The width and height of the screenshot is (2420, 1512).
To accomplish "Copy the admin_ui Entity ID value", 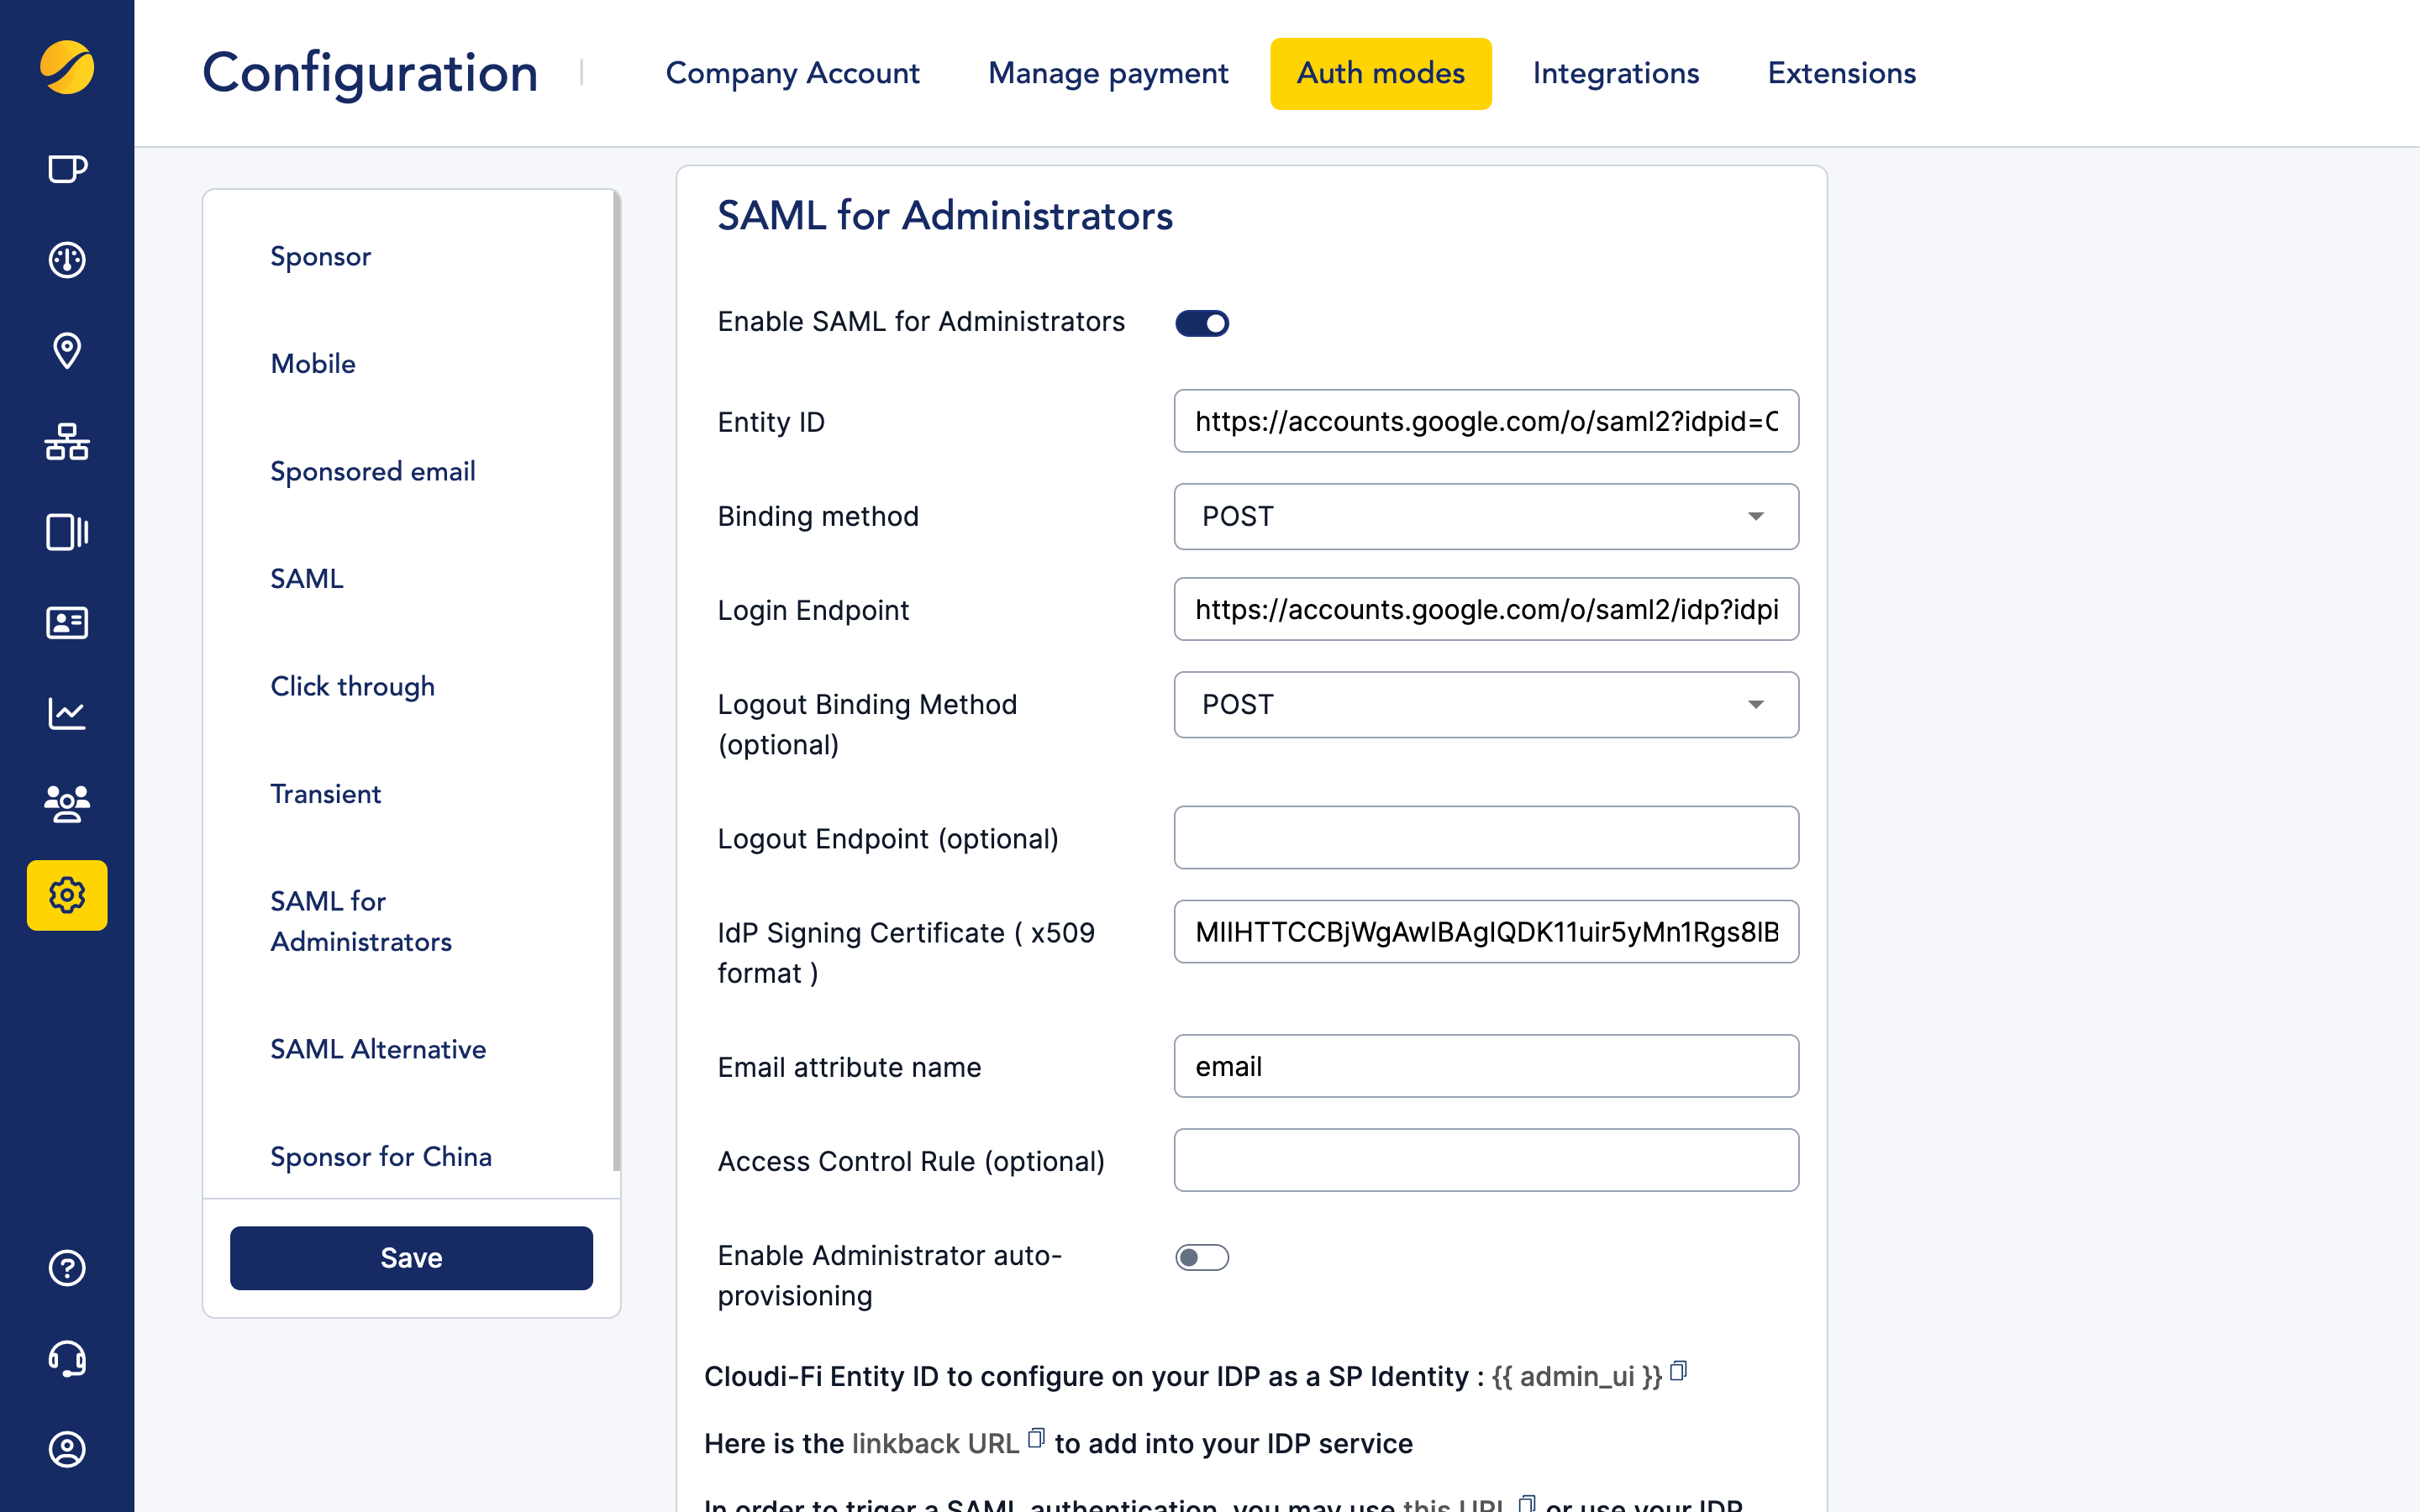I will tap(1678, 1372).
